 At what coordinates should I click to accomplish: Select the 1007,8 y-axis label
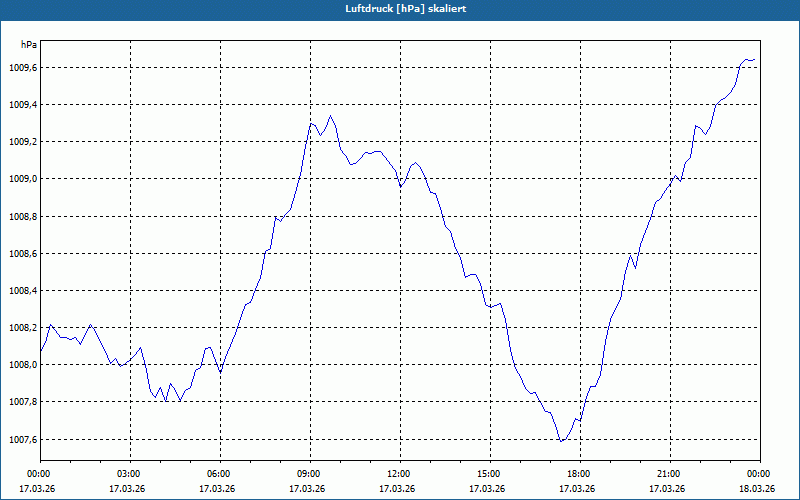click(x=22, y=402)
